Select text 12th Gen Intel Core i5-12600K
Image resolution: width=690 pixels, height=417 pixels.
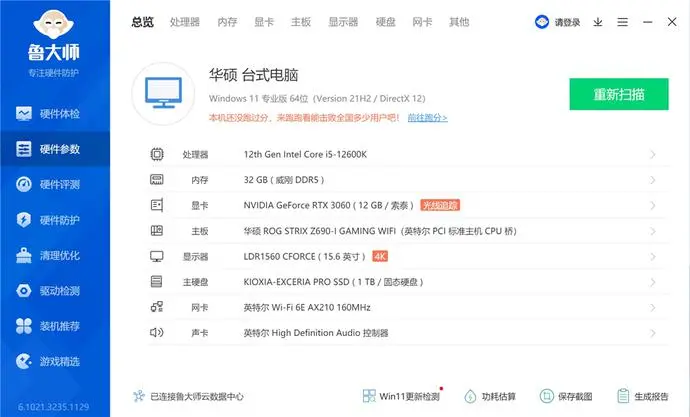(x=305, y=154)
